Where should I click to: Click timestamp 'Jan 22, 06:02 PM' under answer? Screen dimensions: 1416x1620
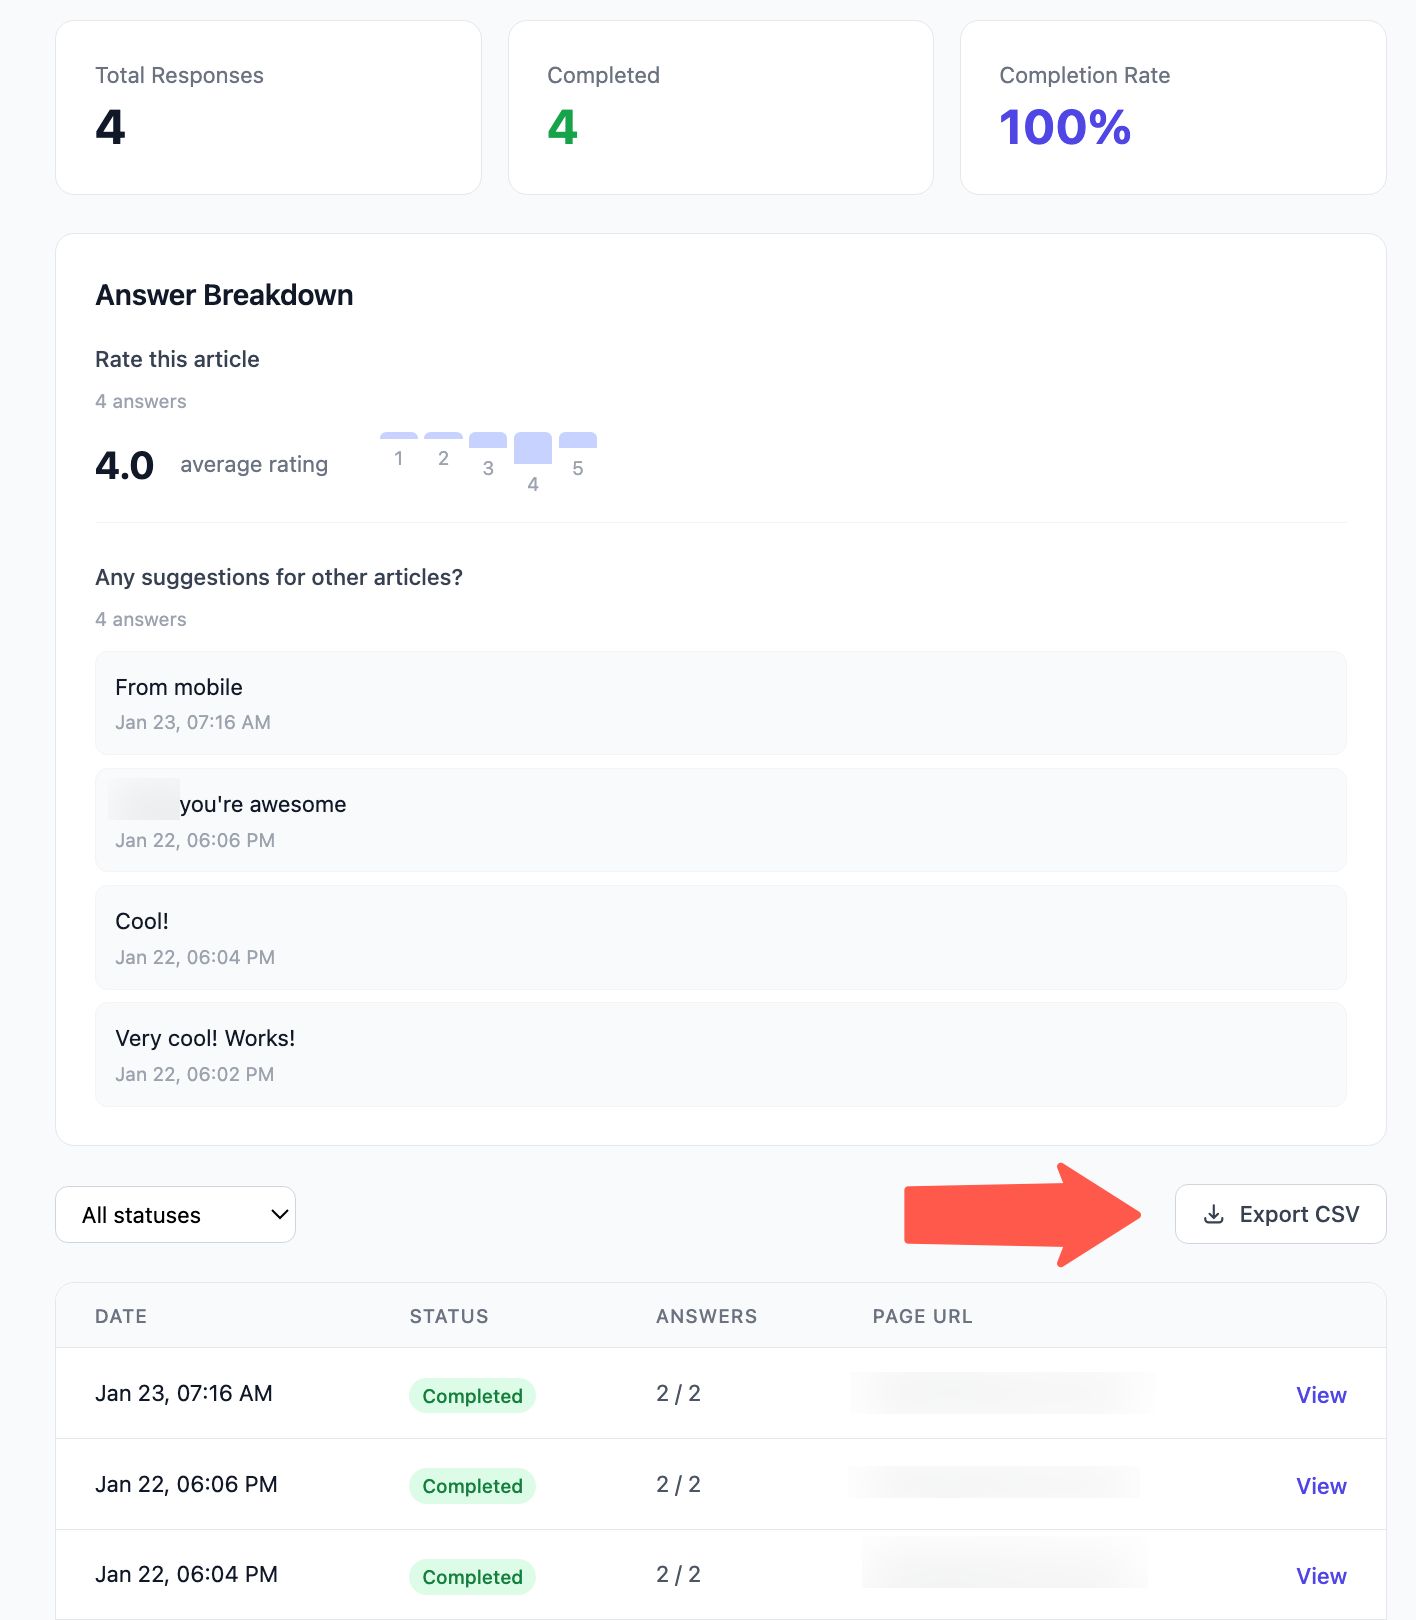[x=195, y=1074]
